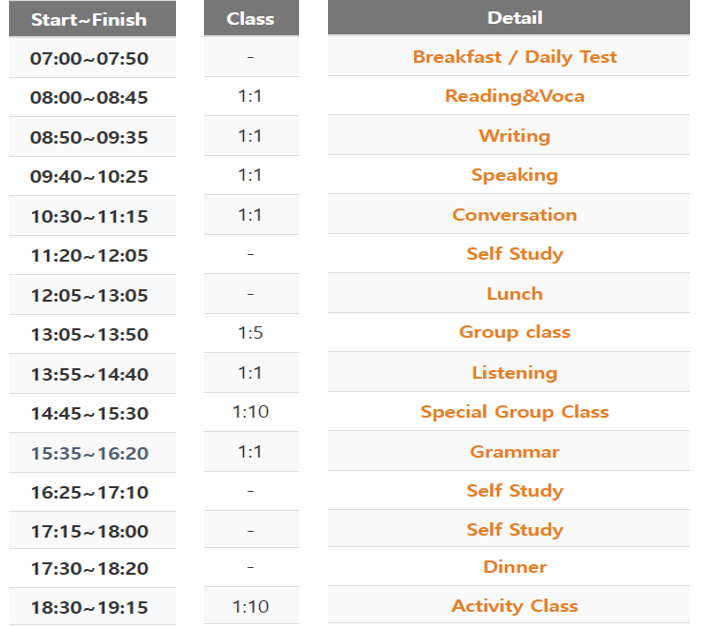
Task: Click the Conversation detail link
Action: click(x=514, y=215)
